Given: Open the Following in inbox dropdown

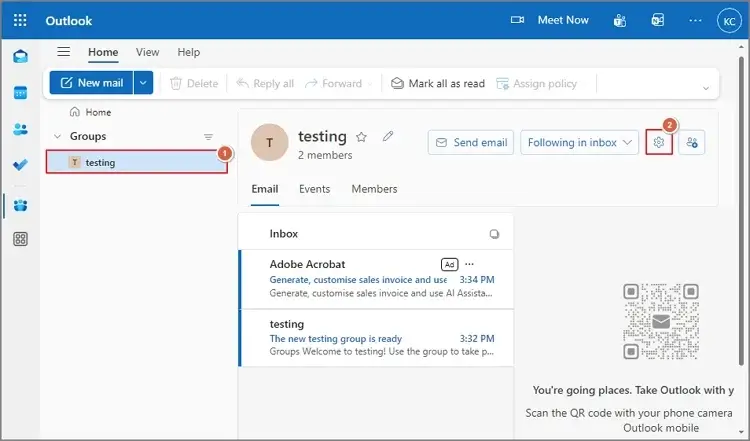Looking at the screenshot, I should click(580, 143).
